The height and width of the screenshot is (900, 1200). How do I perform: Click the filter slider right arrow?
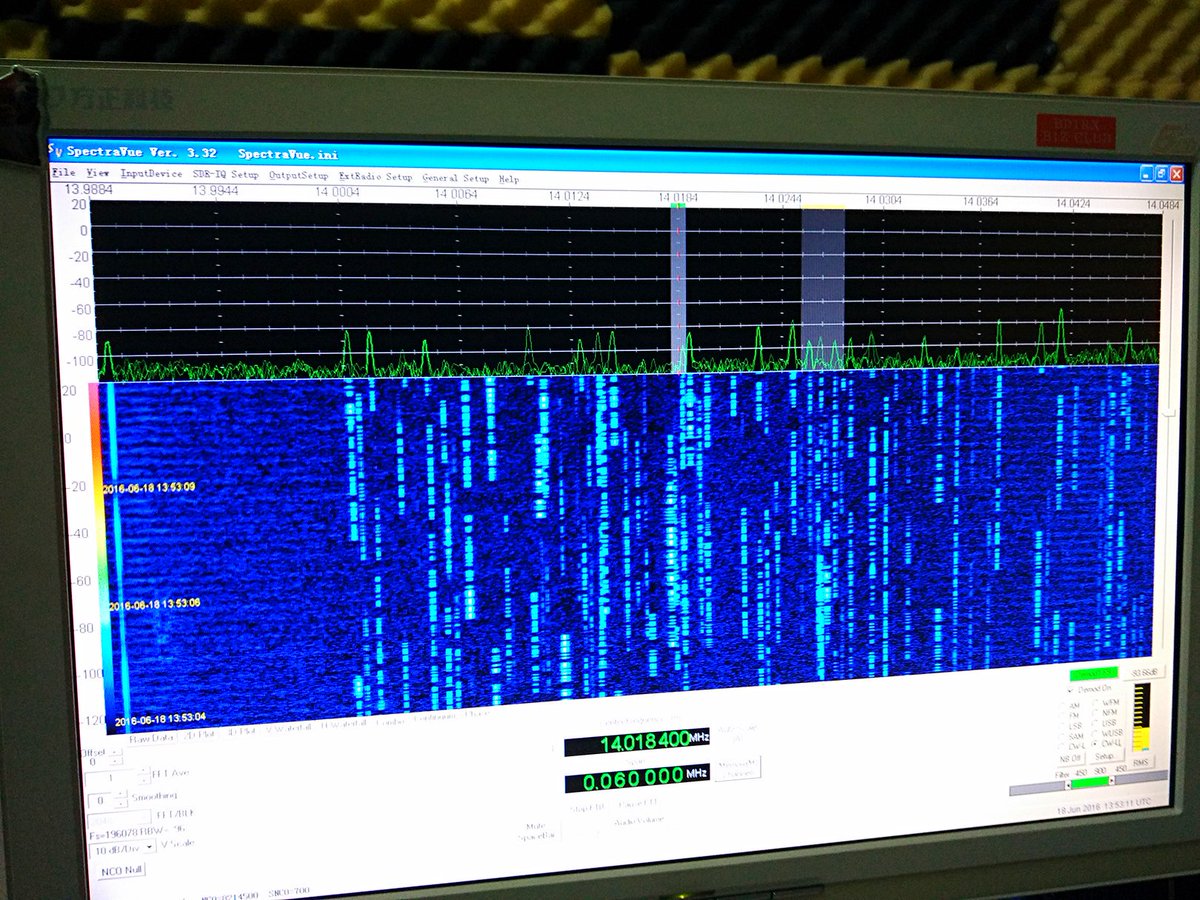tap(1112, 780)
